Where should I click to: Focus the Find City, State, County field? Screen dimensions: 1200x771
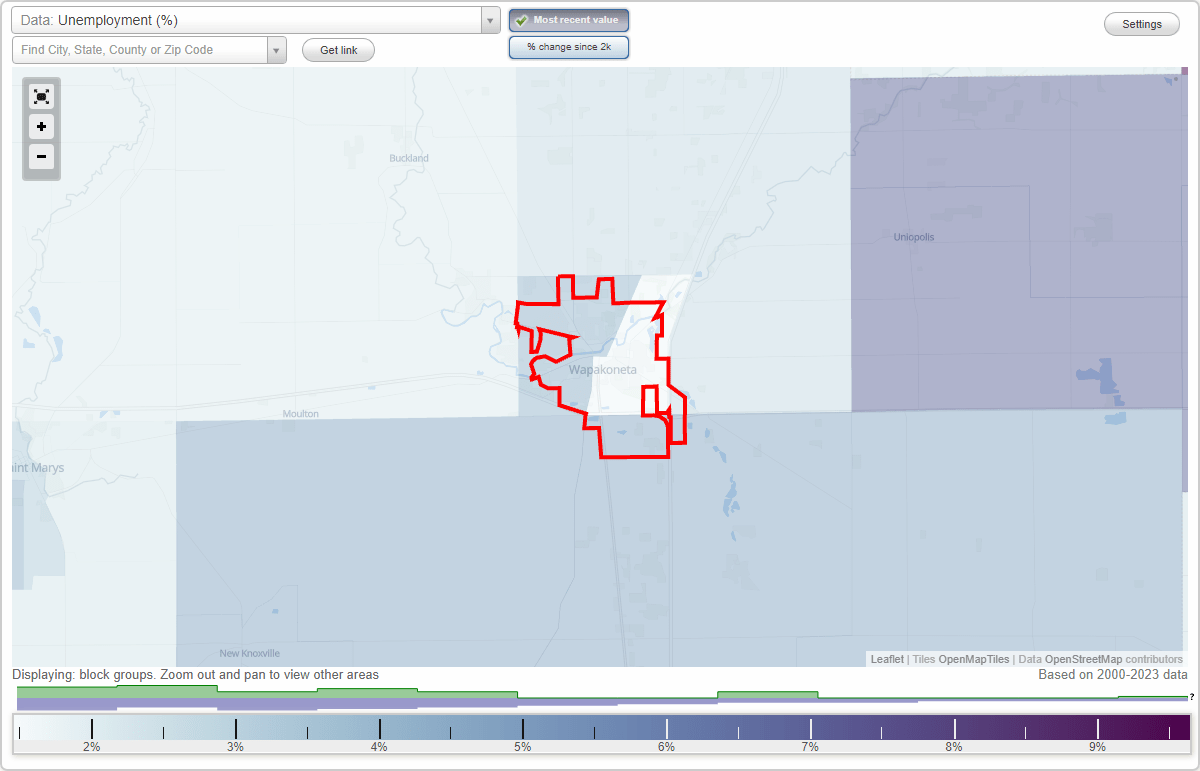(139, 50)
